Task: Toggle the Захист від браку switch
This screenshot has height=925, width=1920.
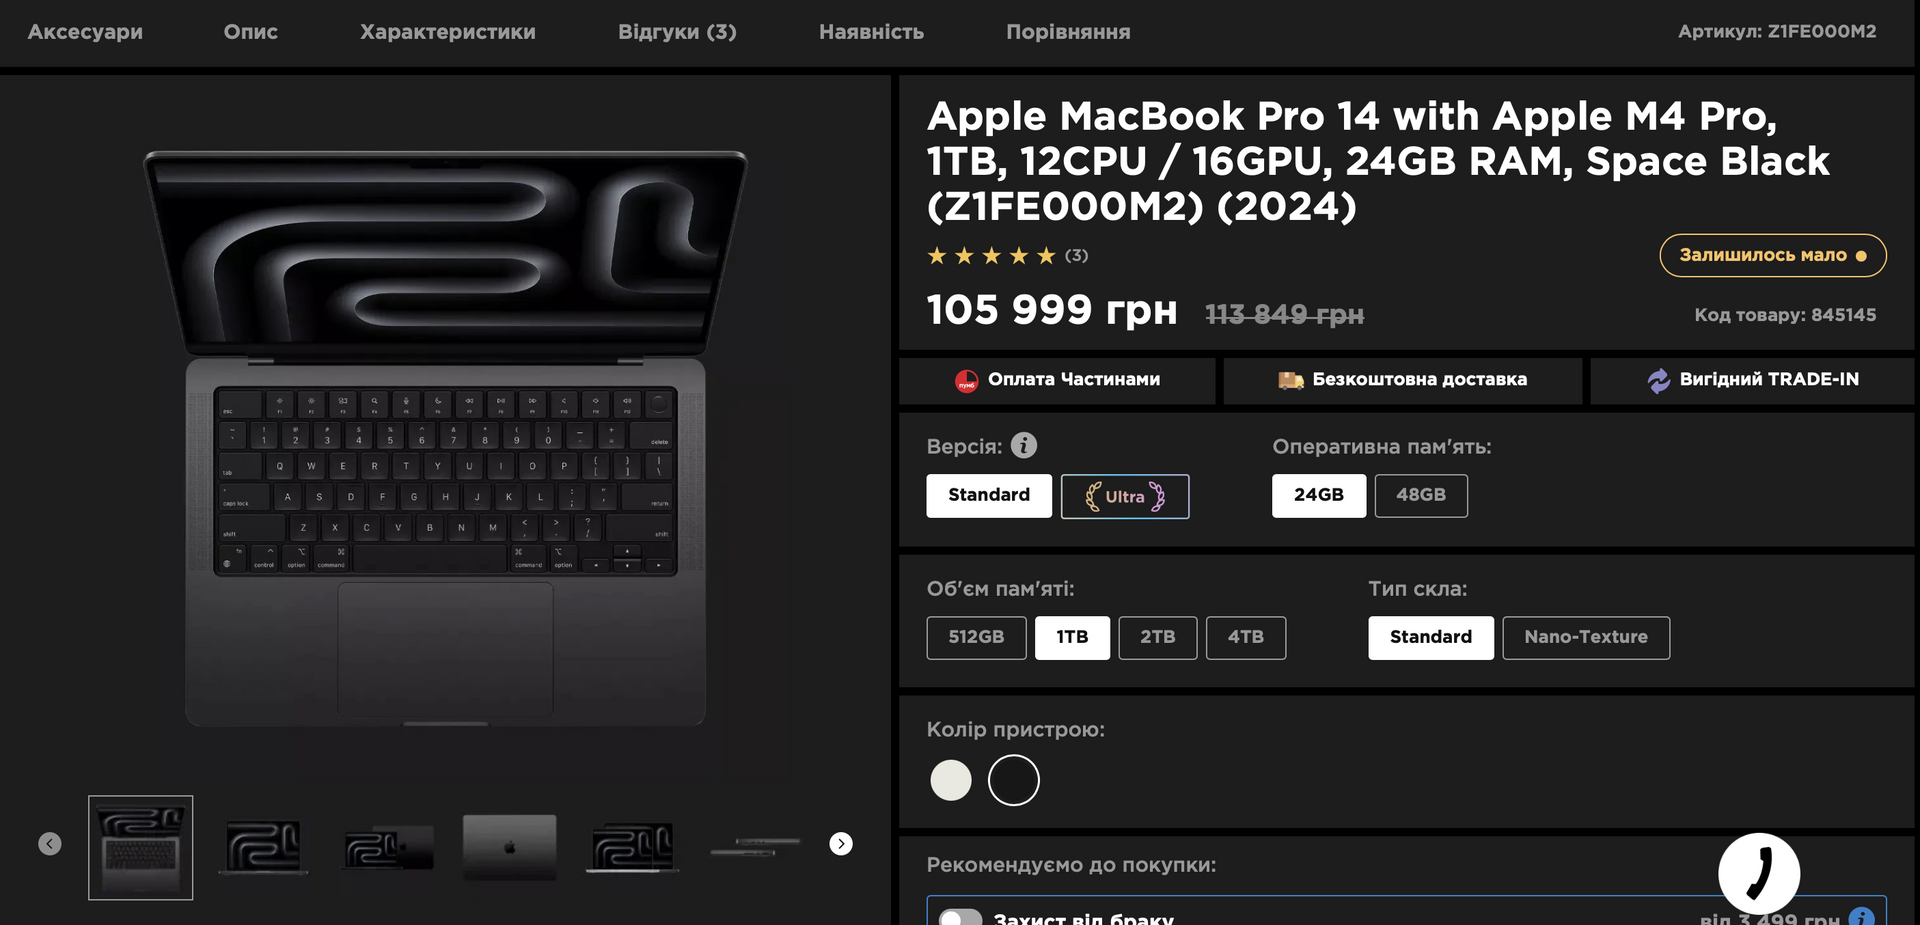Action: (x=960, y=918)
